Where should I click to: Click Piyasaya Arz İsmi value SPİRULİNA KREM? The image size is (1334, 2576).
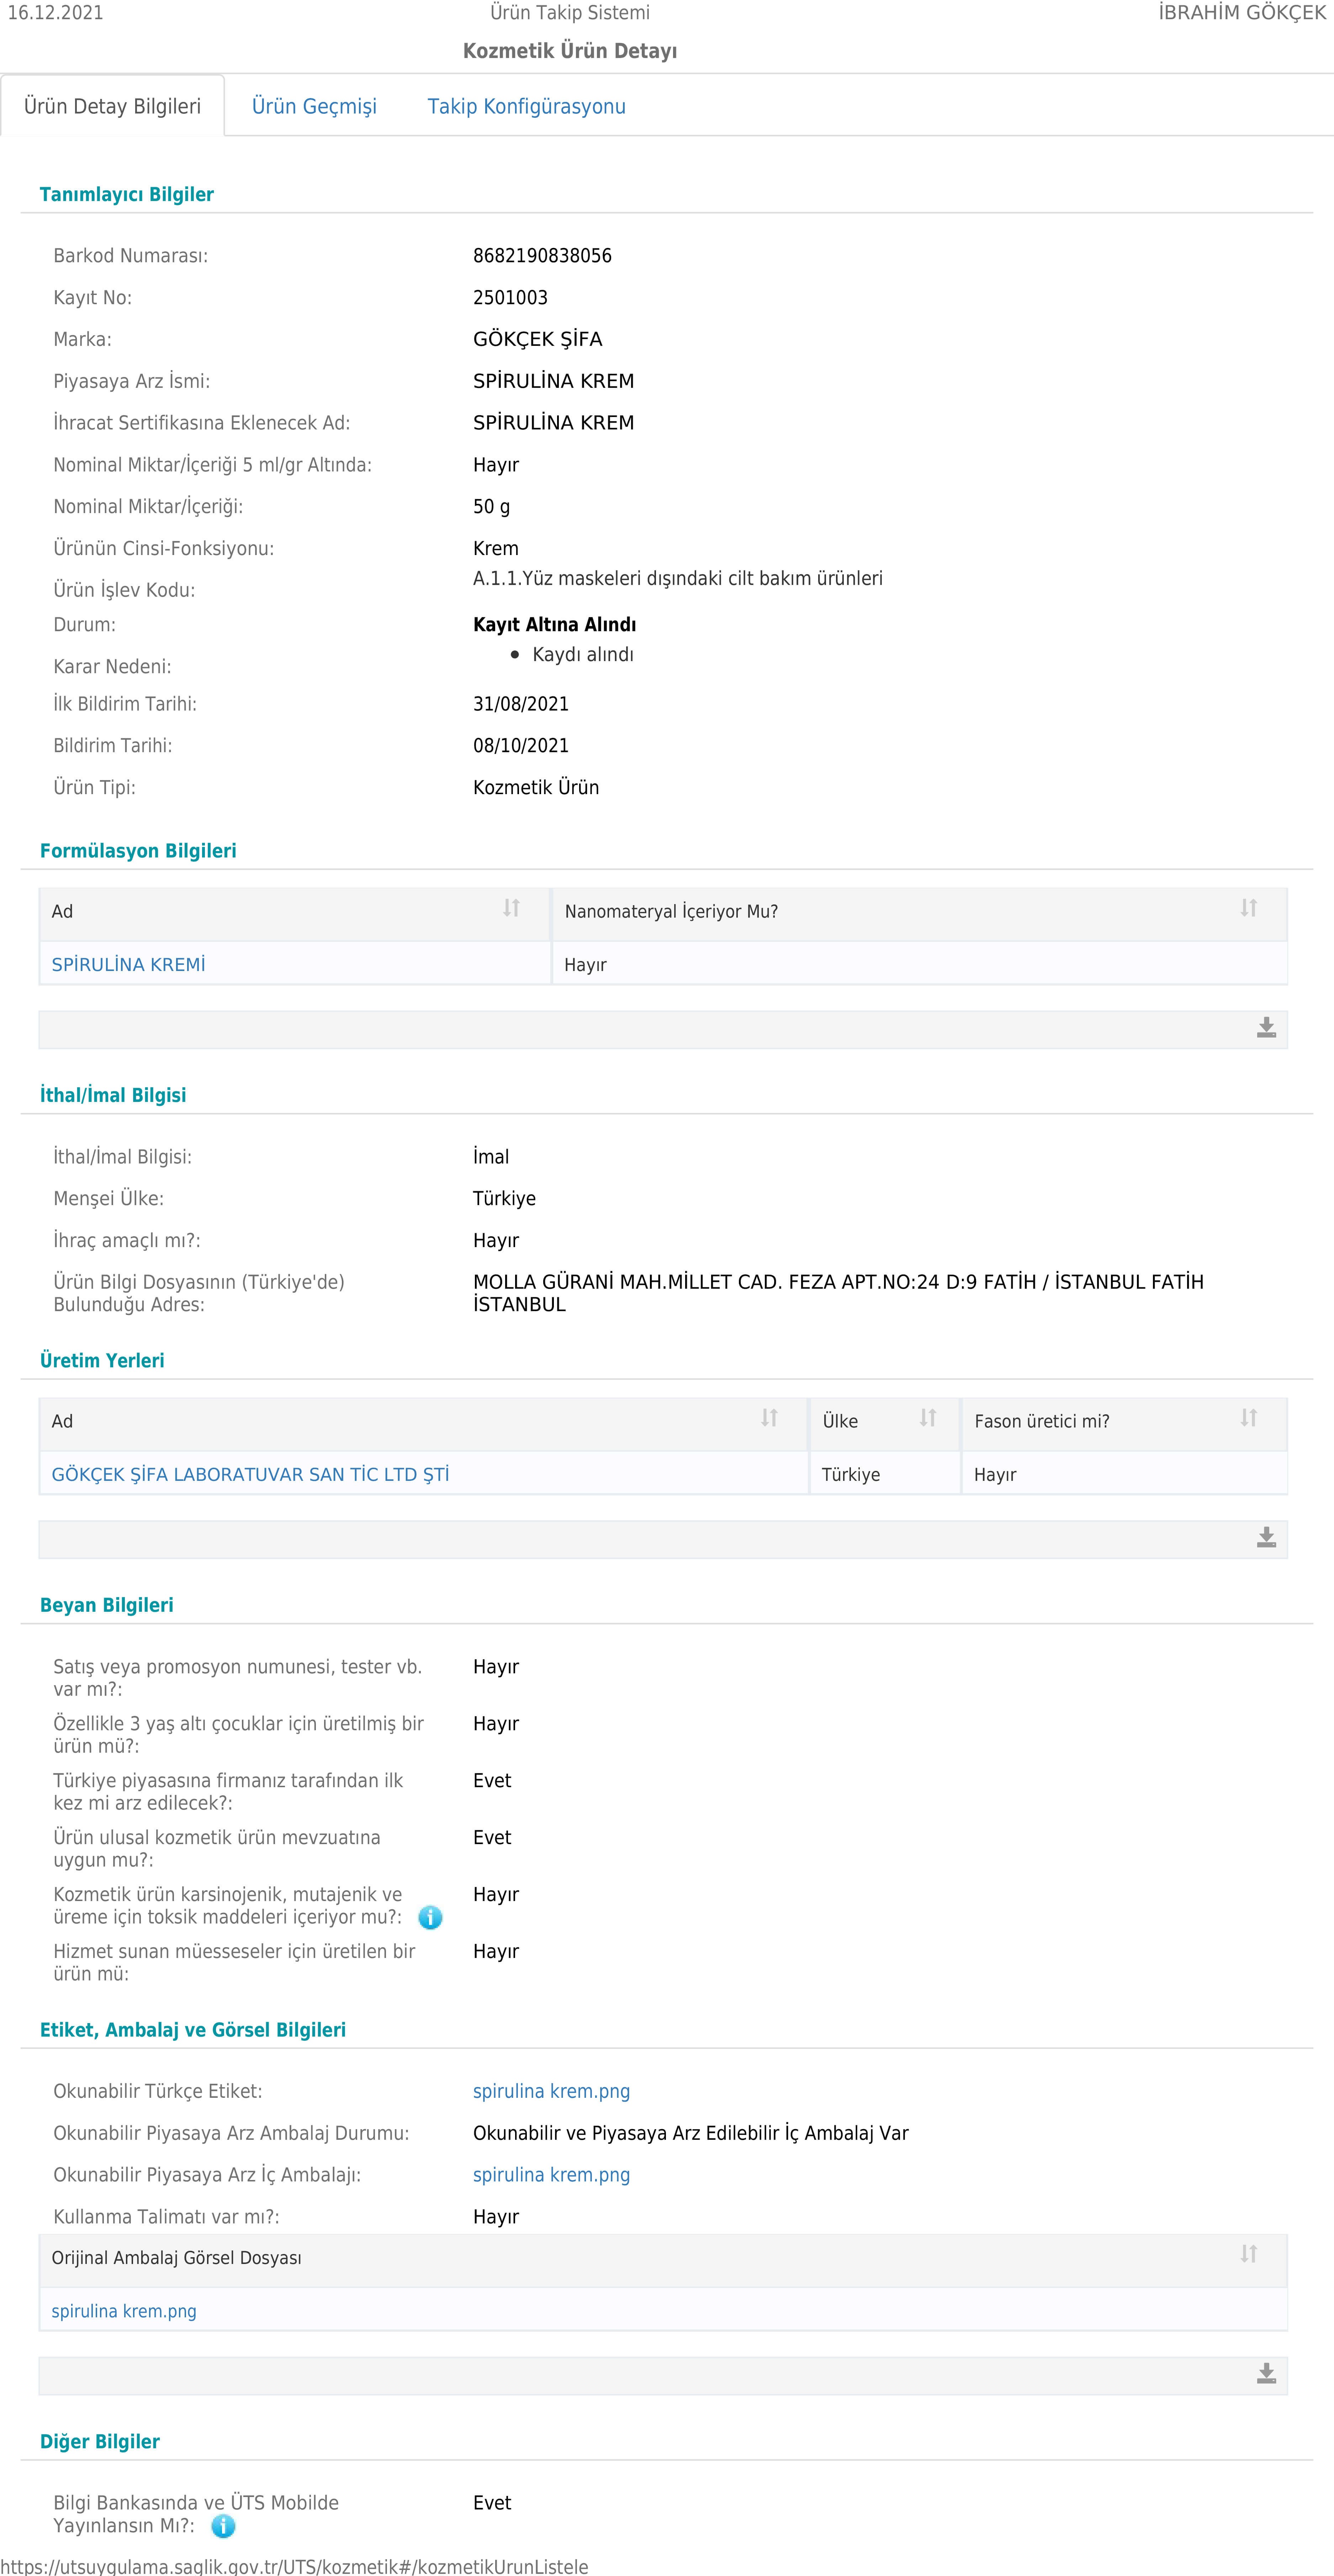coord(553,381)
